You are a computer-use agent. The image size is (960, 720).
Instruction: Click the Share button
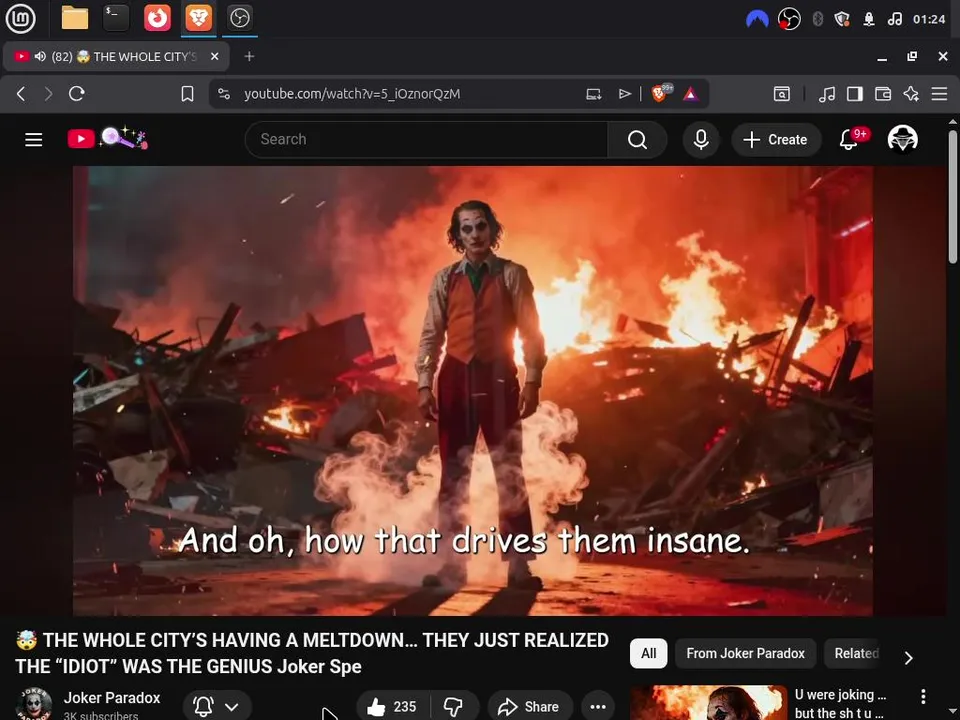pyautogui.click(x=530, y=707)
